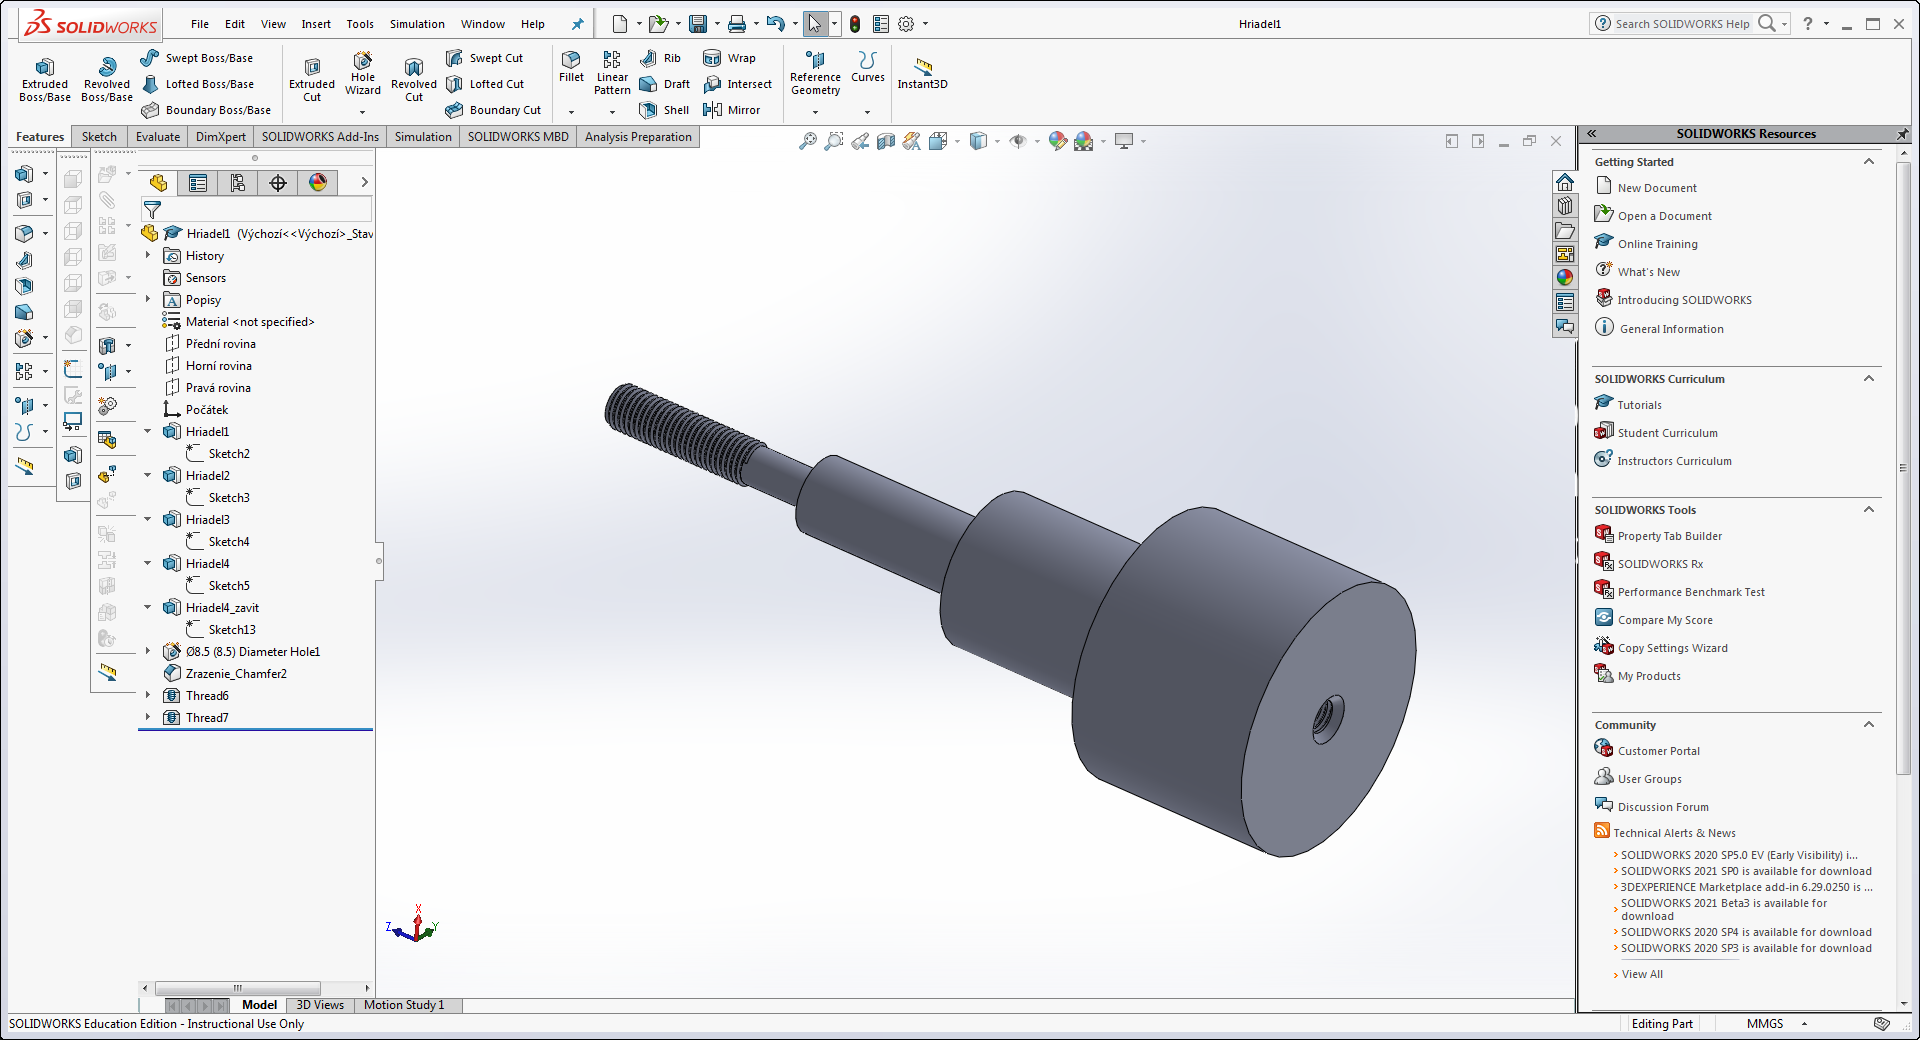Select the Intersect tool
The image size is (1920, 1040).
pyautogui.click(x=738, y=84)
